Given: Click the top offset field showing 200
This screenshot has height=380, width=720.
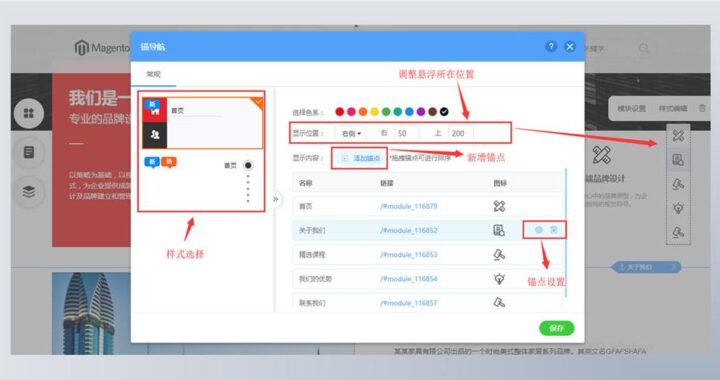Looking at the screenshot, I should (x=461, y=134).
